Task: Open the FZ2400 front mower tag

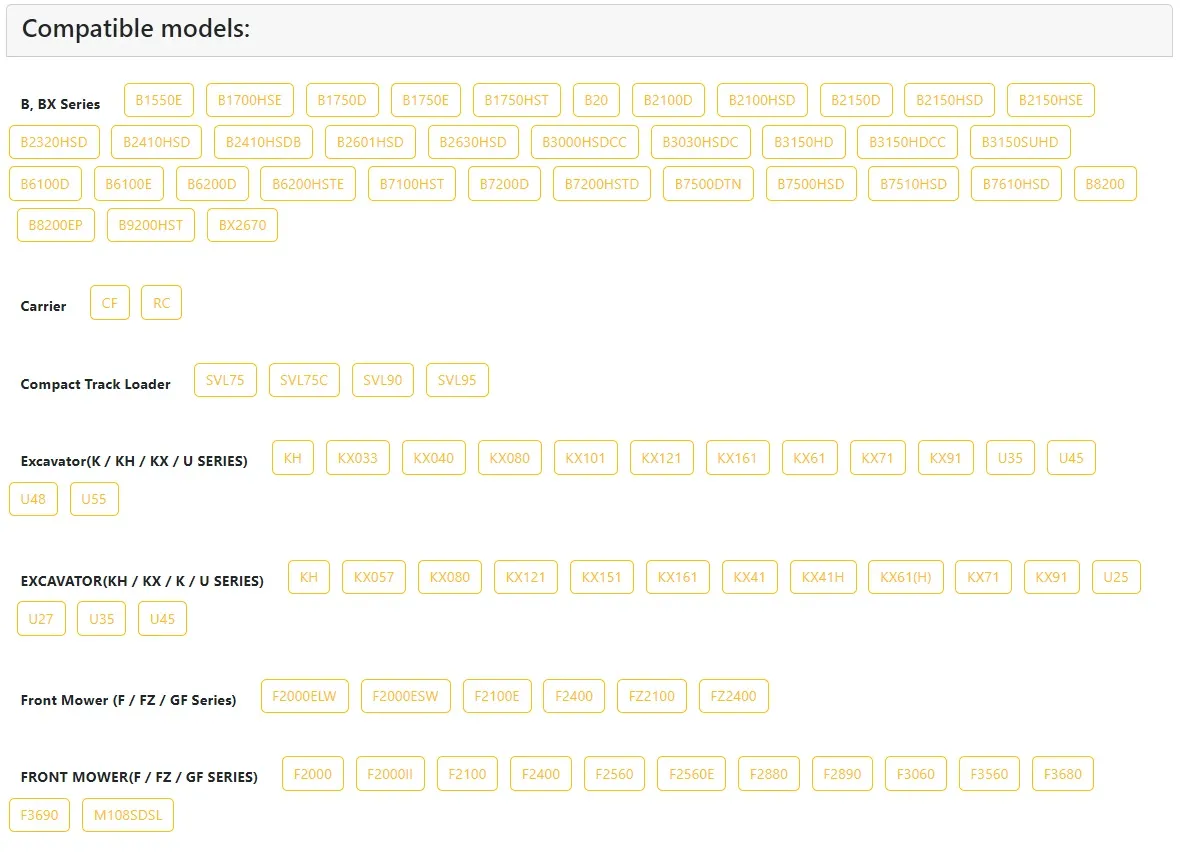Action: (x=734, y=696)
